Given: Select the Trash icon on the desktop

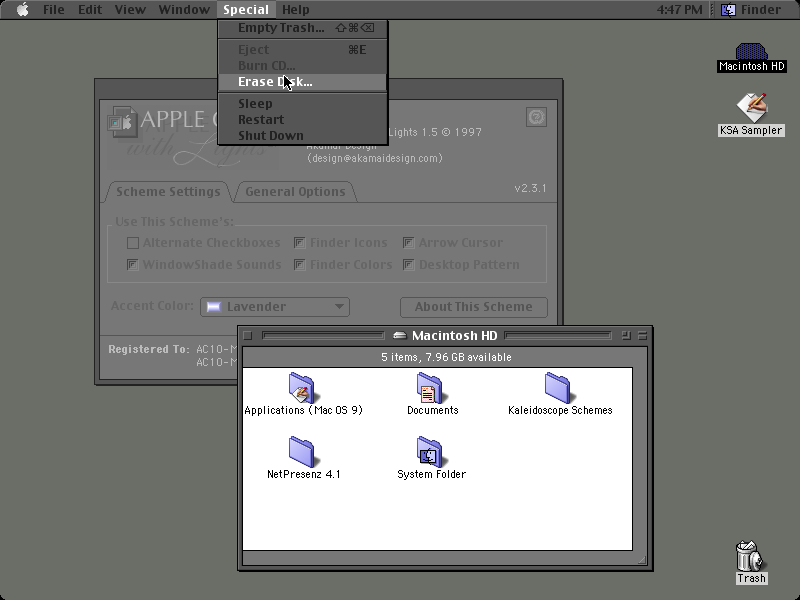Looking at the screenshot, I should (751, 556).
